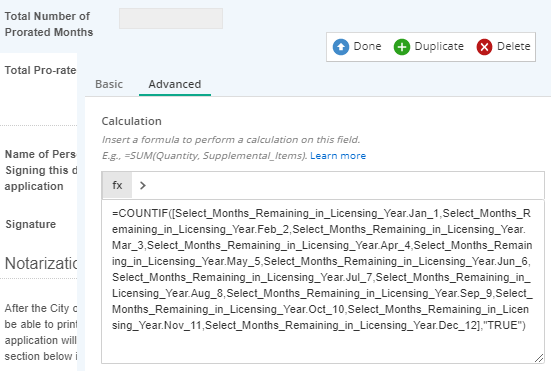Viewport: 551px width, 371px height.
Task: Select the Total Number of Prorated Months label
Action: click(49, 24)
